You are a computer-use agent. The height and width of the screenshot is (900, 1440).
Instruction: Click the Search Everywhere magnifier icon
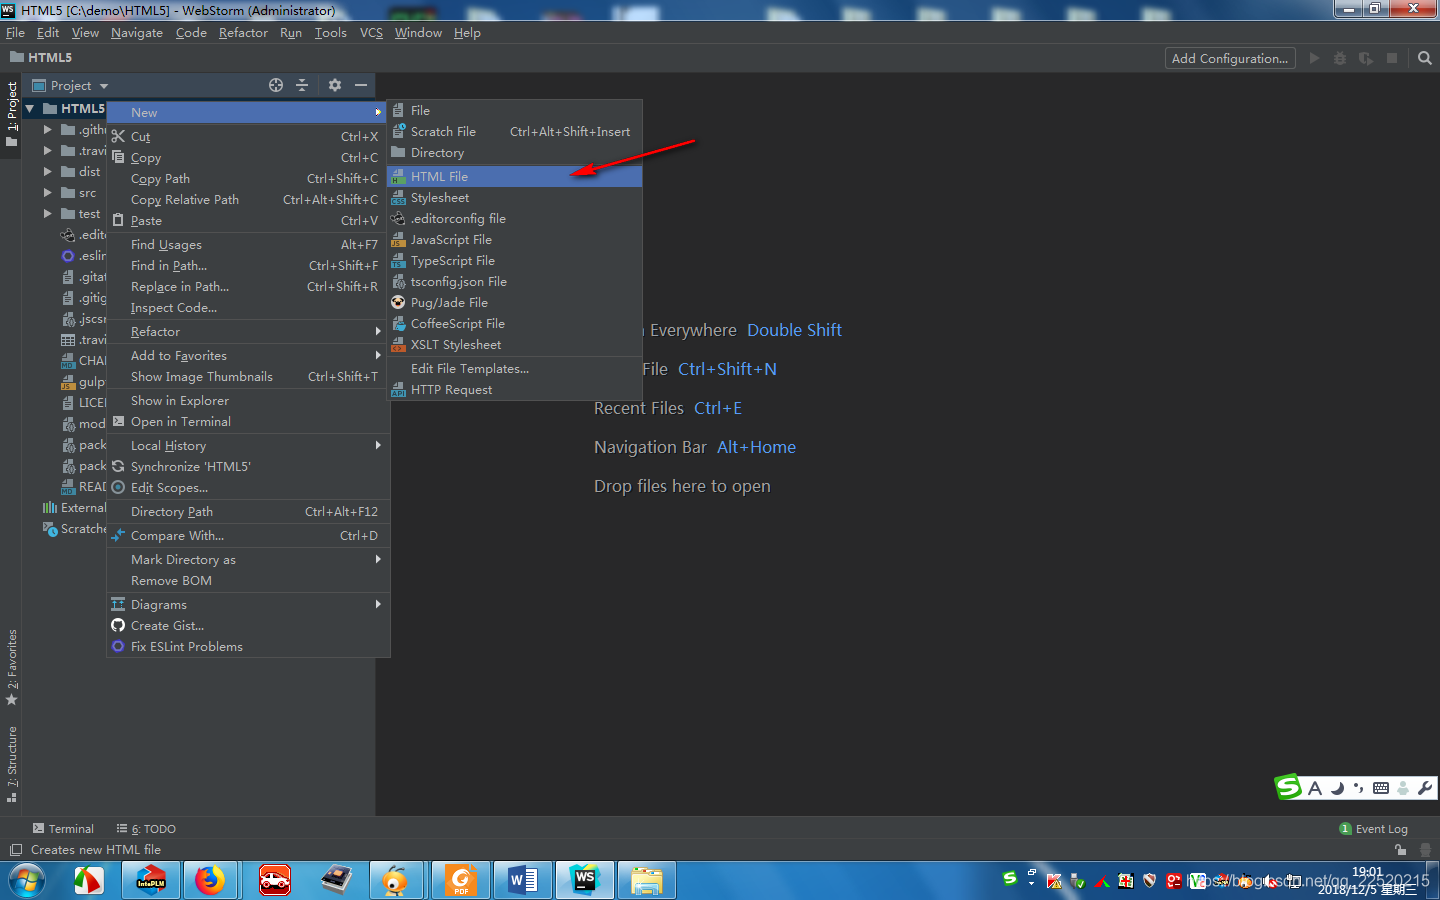pos(1425,58)
